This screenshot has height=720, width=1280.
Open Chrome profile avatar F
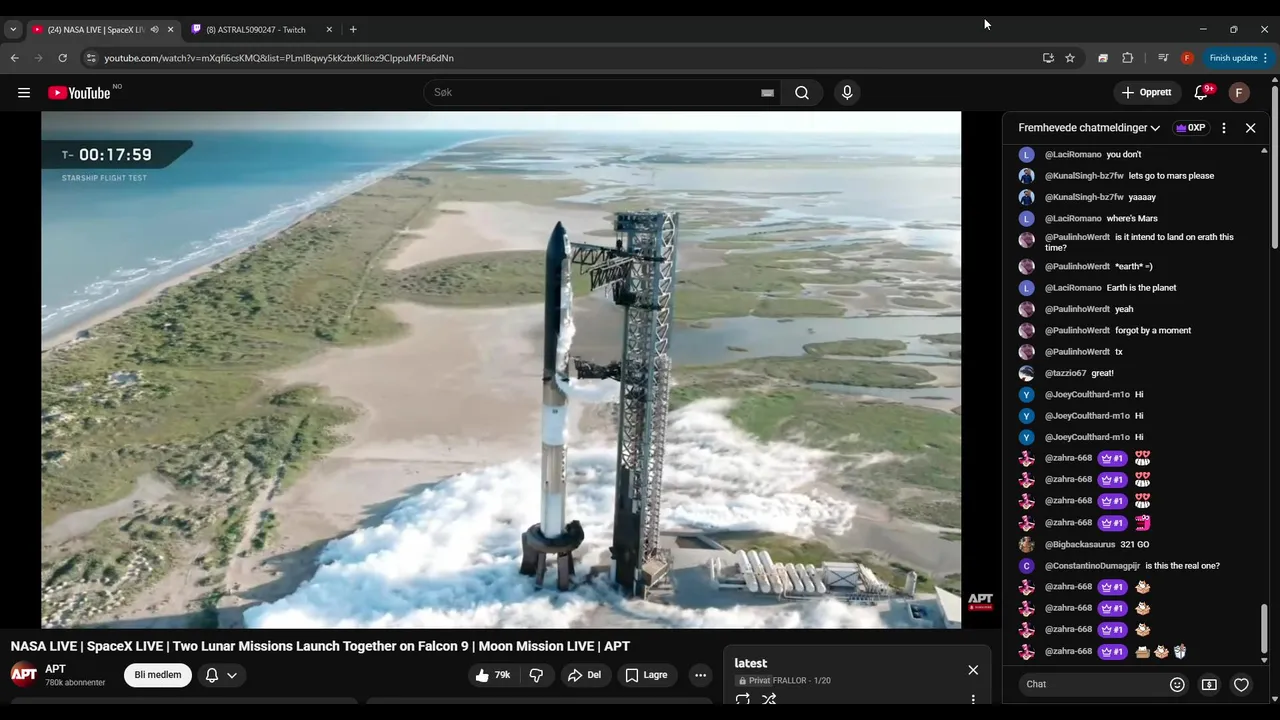pyautogui.click(x=1187, y=58)
